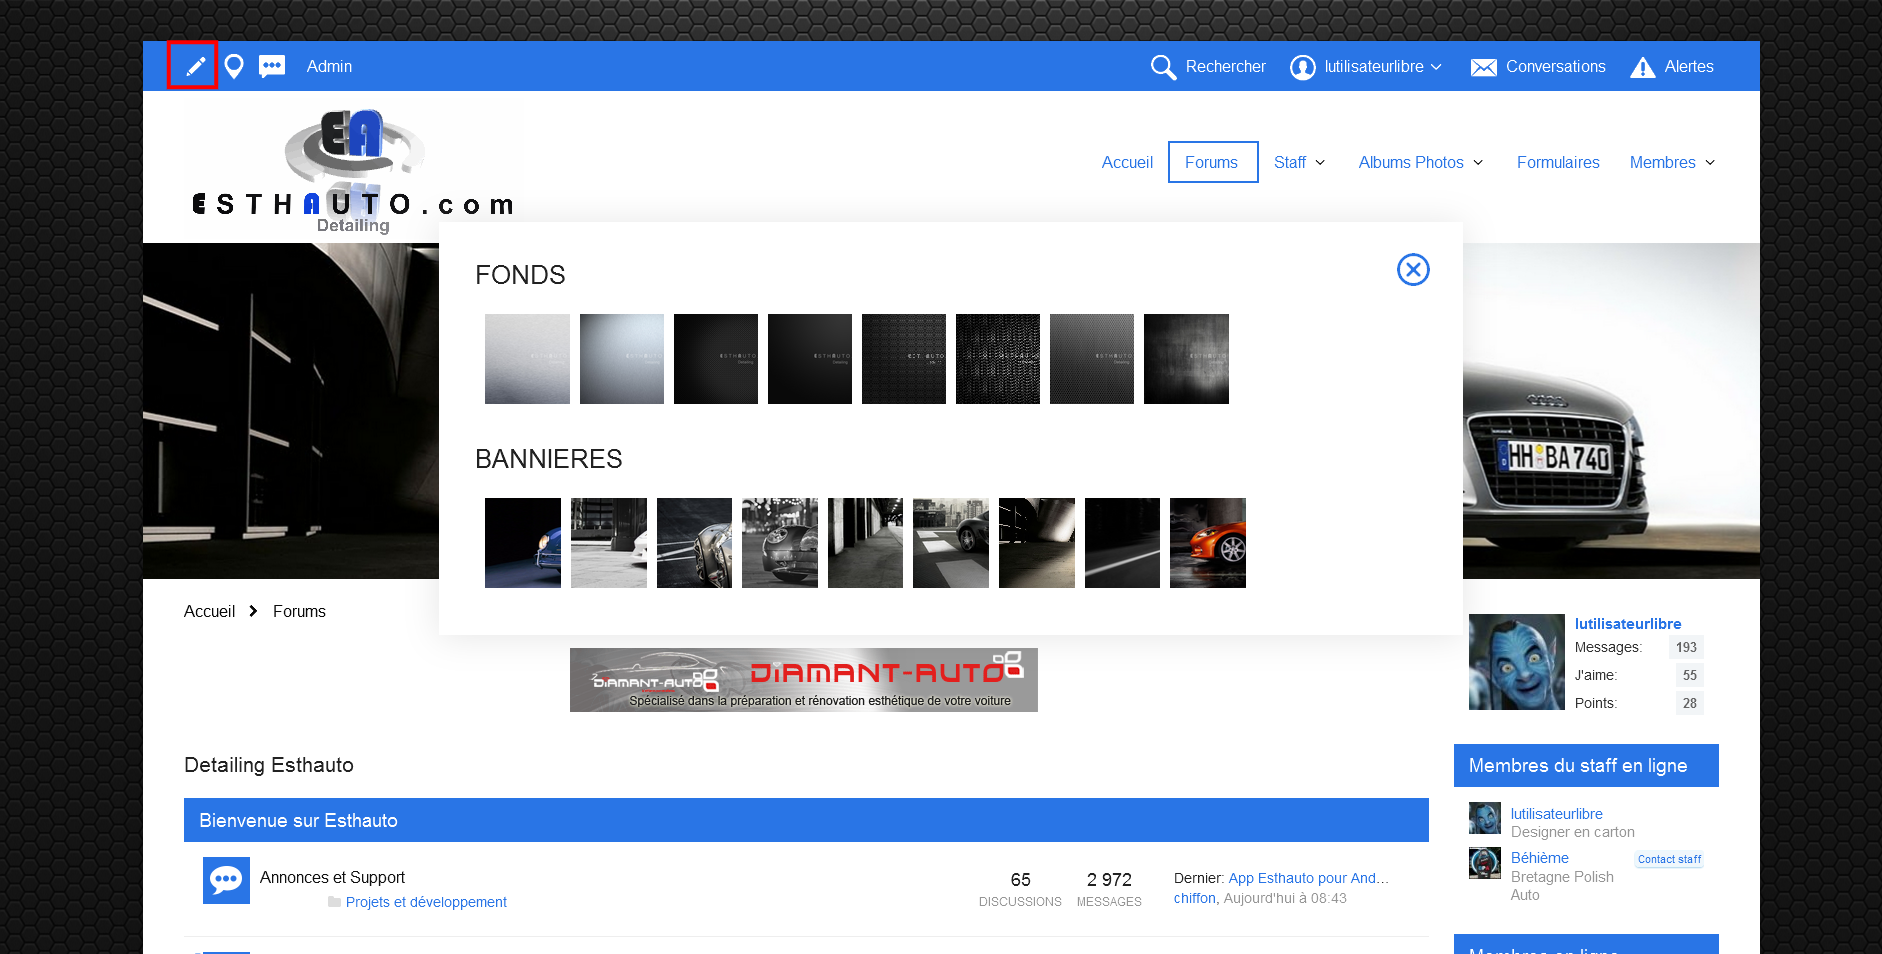The image size is (1882, 954).
Task: Select the fourth black-and-white car banner
Action: pos(780,543)
